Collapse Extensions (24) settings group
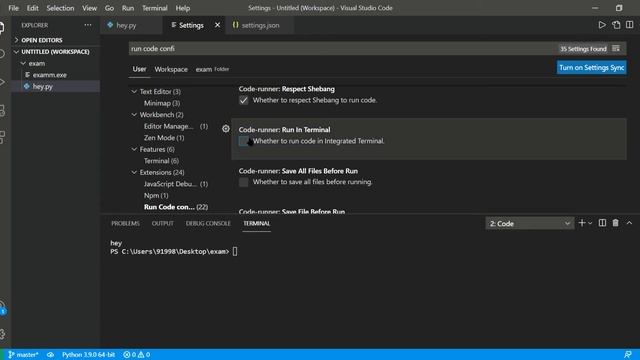The height and width of the screenshot is (360, 640). 134,172
